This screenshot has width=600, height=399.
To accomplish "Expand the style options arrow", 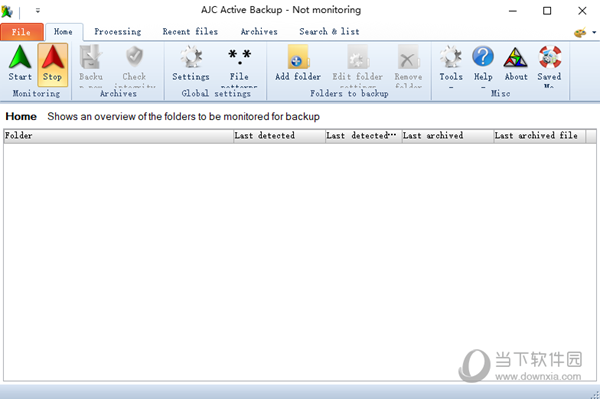I will tap(594, 33).
